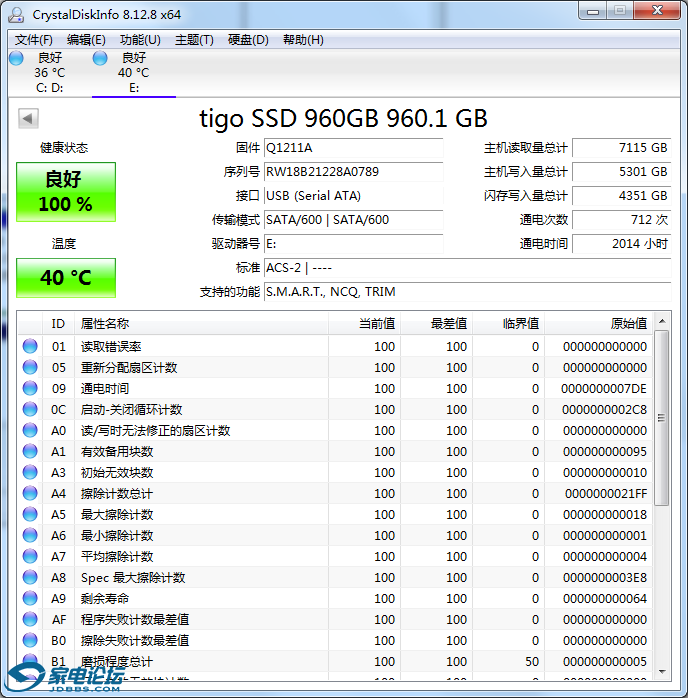Select the 读取错误率 attribute row name
The image size is (688, 698).
click(x=111, y=347)
